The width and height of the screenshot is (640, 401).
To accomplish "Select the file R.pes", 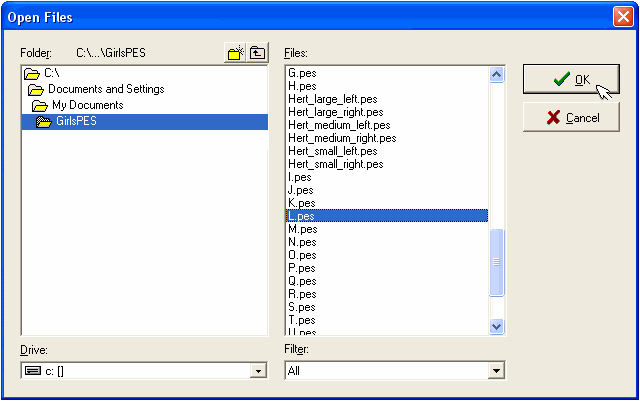I will [302, 294].
